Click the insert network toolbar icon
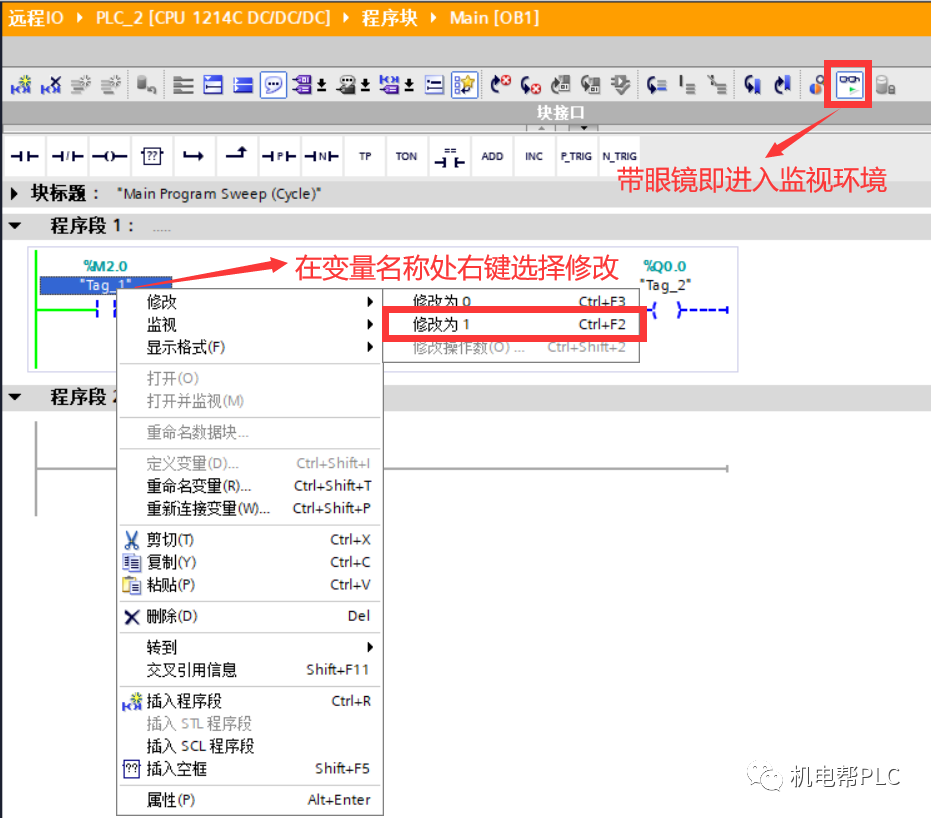The image size is (931, 818). pyautogui.click(x=21, y=85)
